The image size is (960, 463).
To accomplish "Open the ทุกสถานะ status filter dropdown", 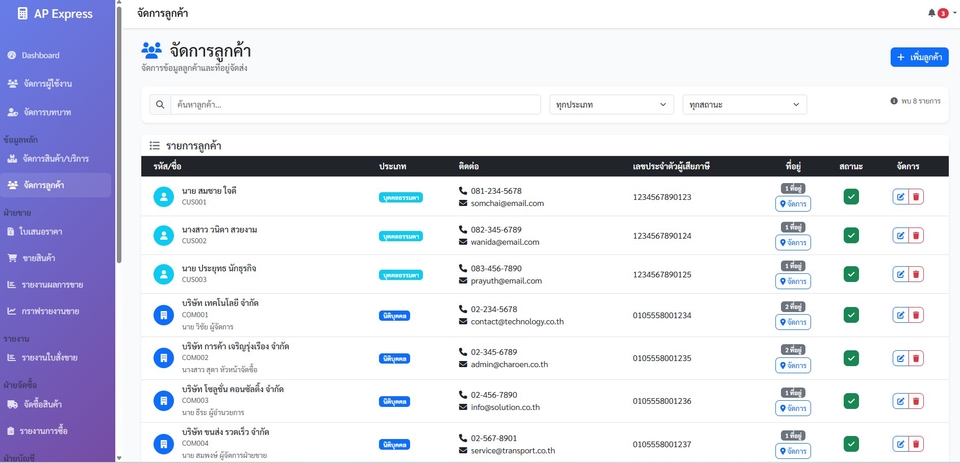I will click(x=745, y=104).
